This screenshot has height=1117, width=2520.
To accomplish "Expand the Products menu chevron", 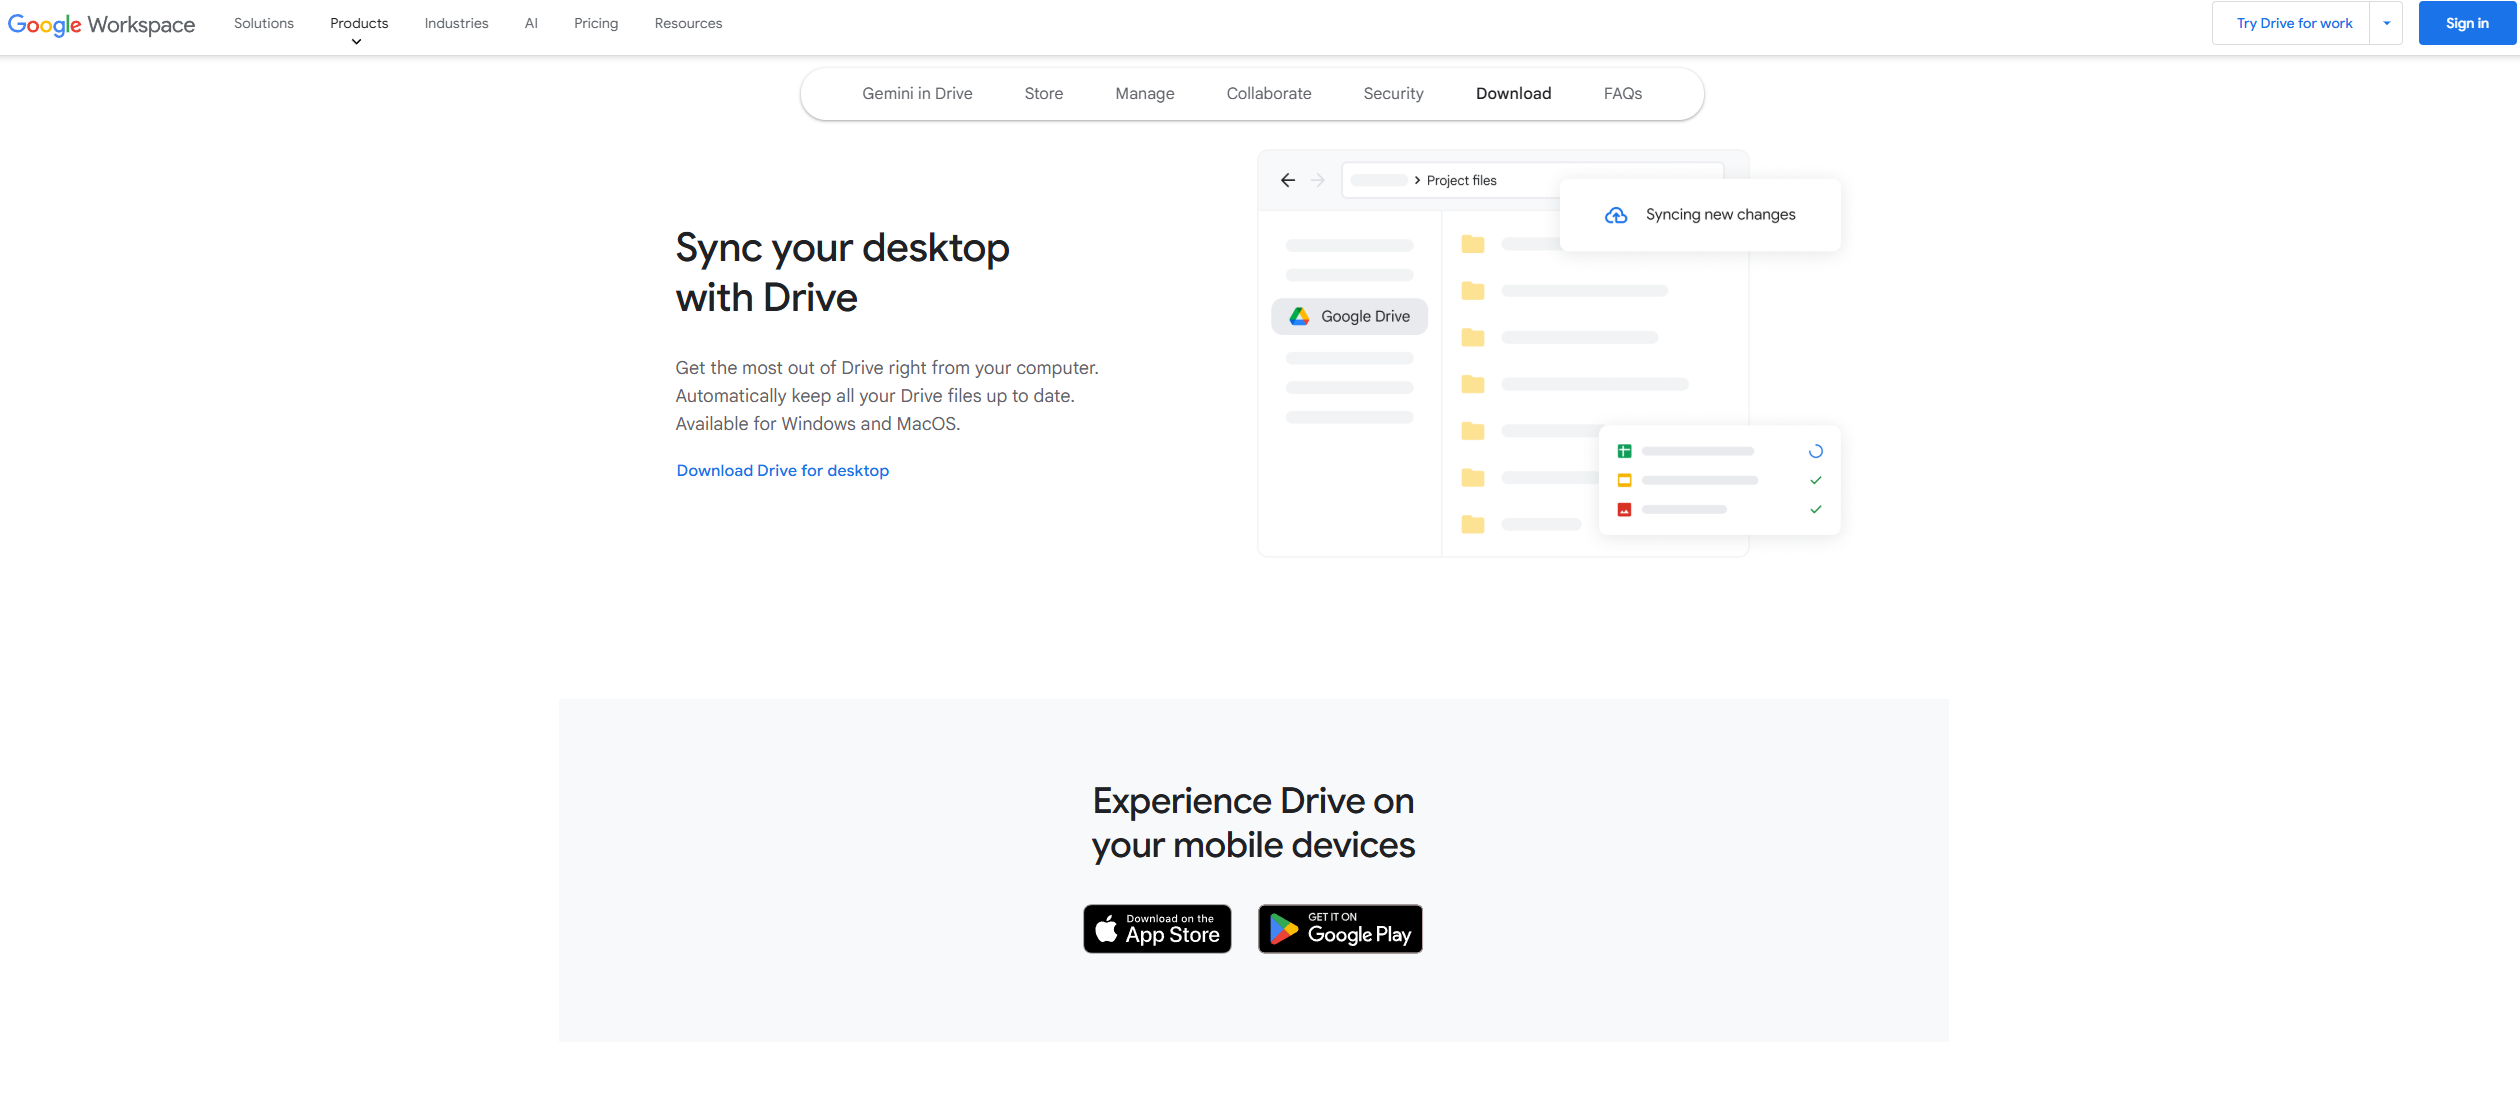I will point(357,42).
